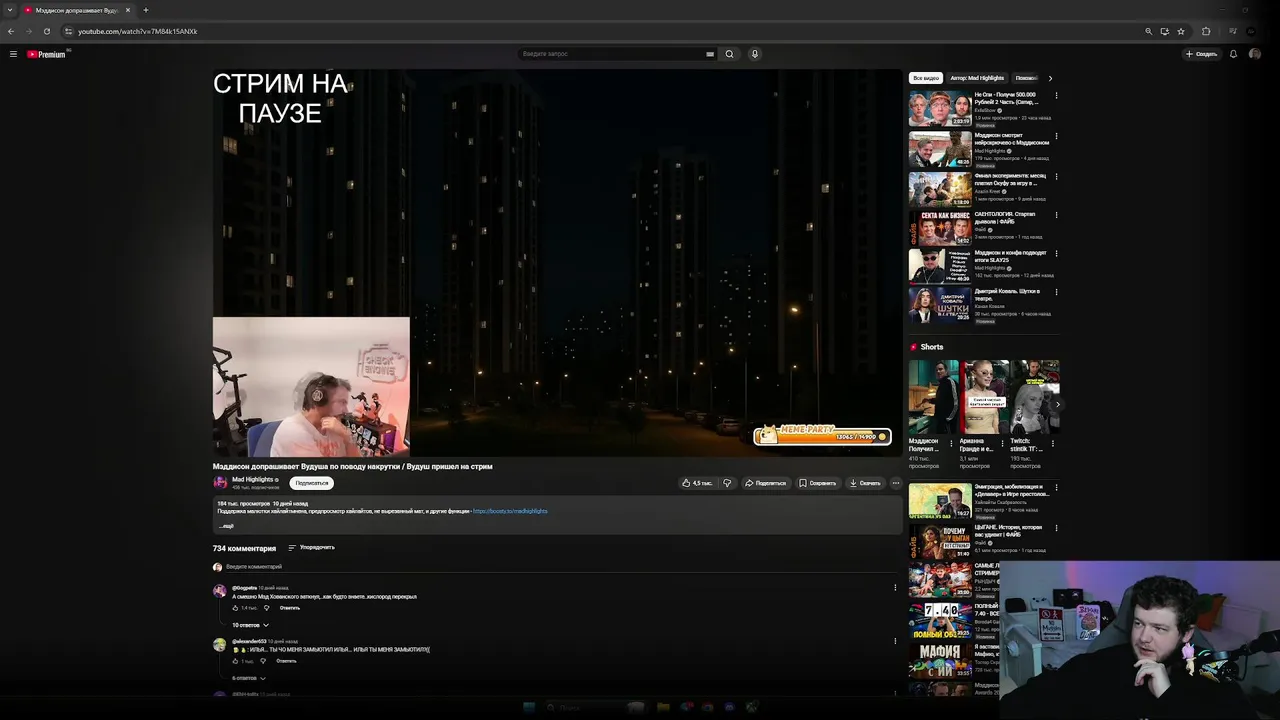Open more actions menu beside Скачать
This screenshot has height=720, width=1280.
tap(896, 483)
